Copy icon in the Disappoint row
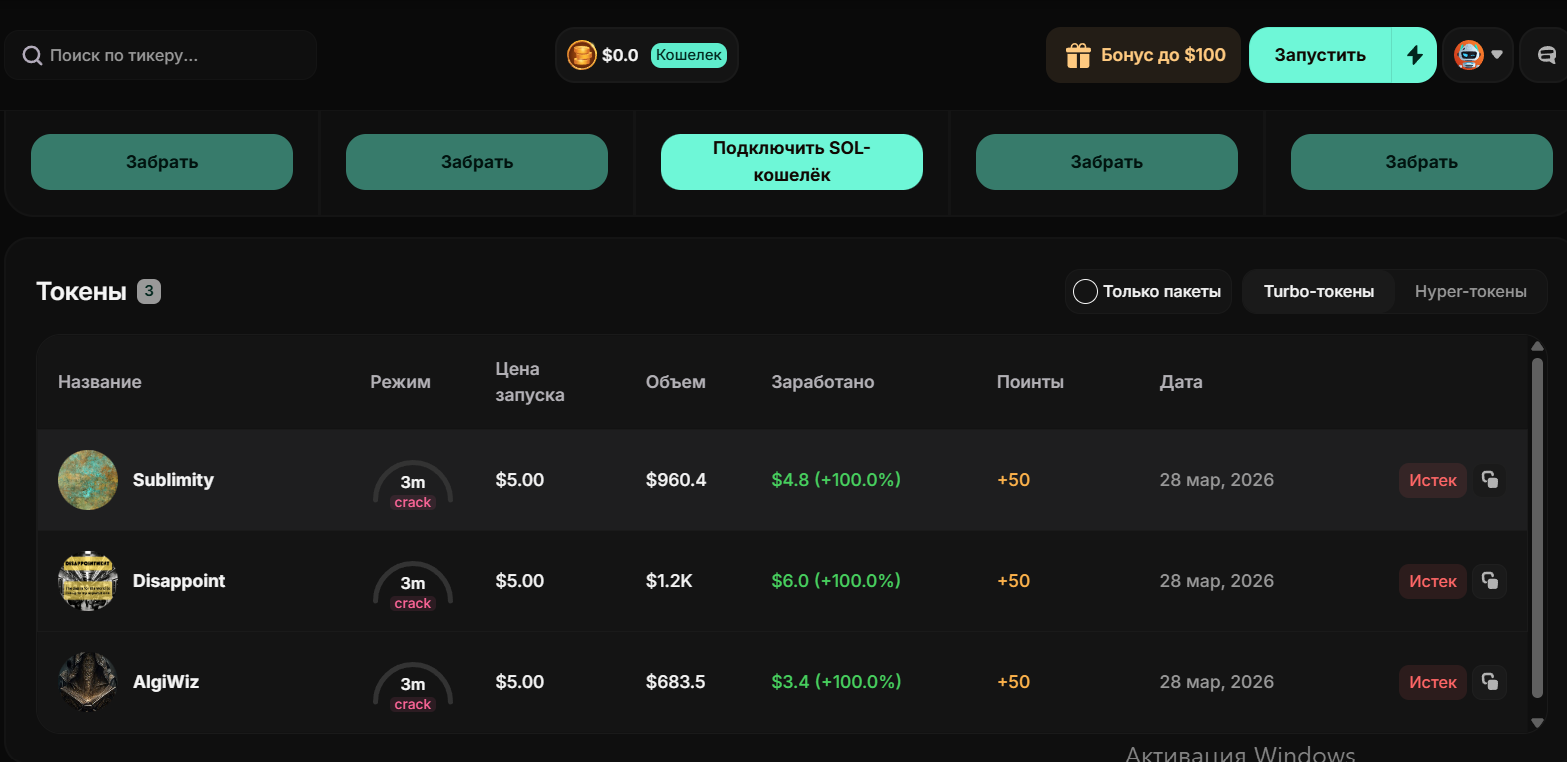The image size is (1567, 762). pos(1490,581)
